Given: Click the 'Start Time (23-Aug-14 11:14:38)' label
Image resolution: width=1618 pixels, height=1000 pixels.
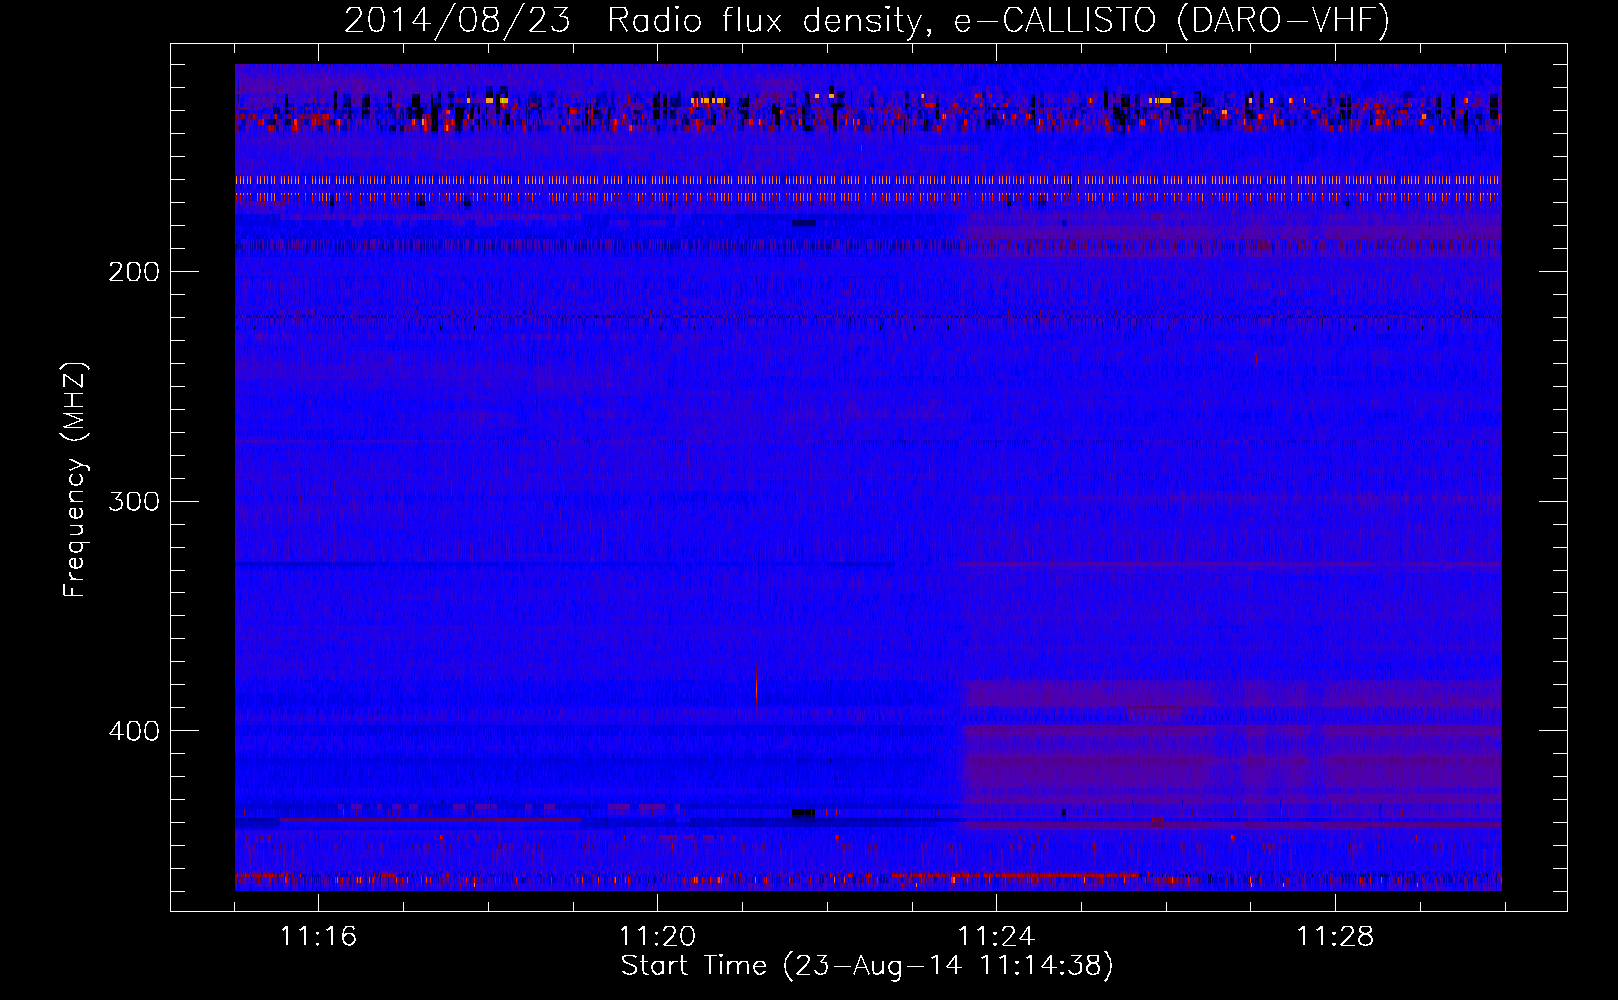Looking at the screenshot, I should coord(867,966).
